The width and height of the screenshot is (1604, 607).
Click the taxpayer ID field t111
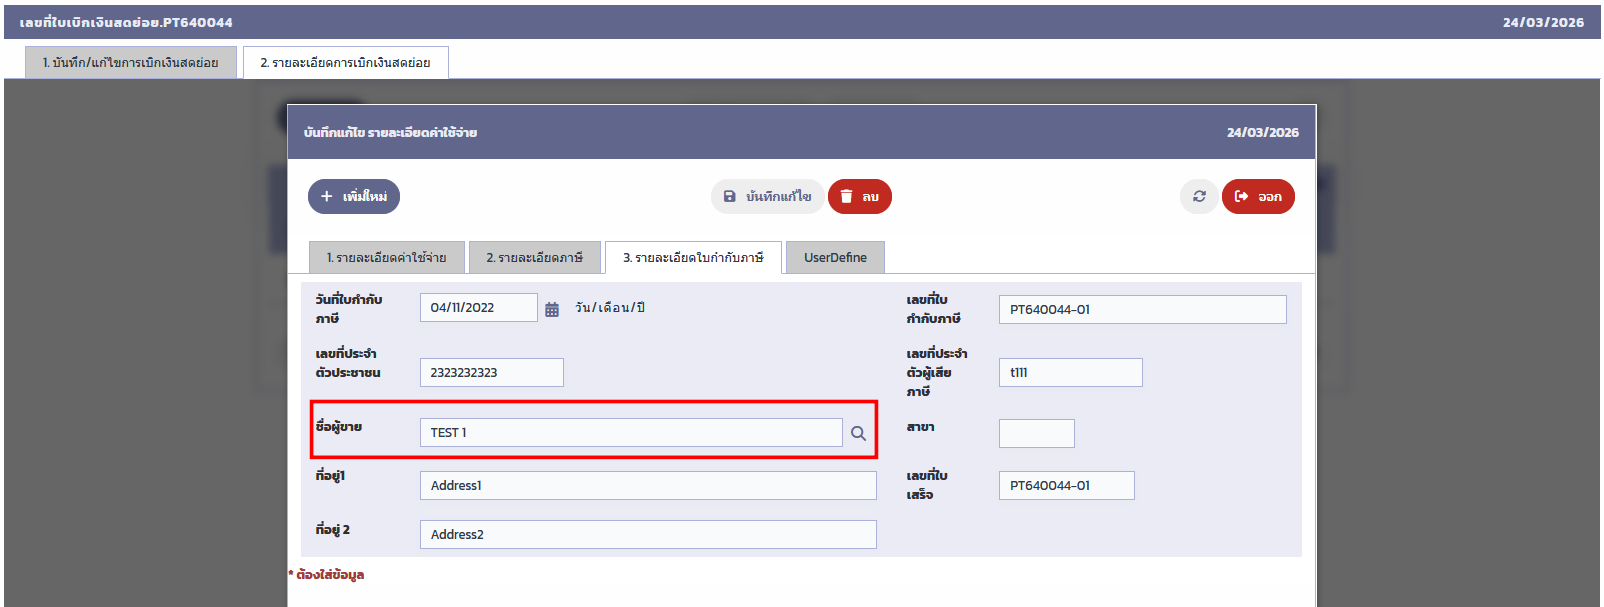click(1070, 373)
